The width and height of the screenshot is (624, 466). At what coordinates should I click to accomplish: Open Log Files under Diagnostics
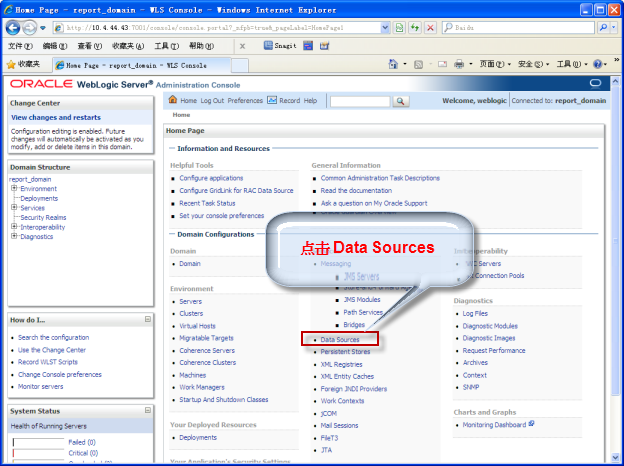click(x=475, y=313)
